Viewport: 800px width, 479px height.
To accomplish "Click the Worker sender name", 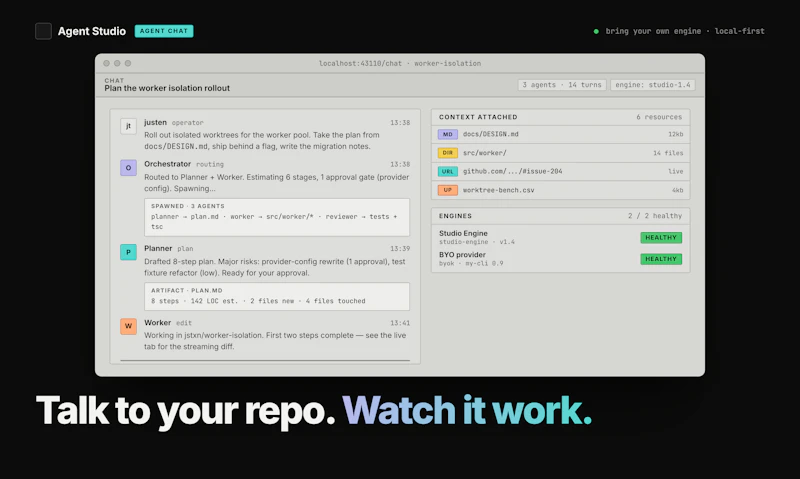I will [157, 322].
